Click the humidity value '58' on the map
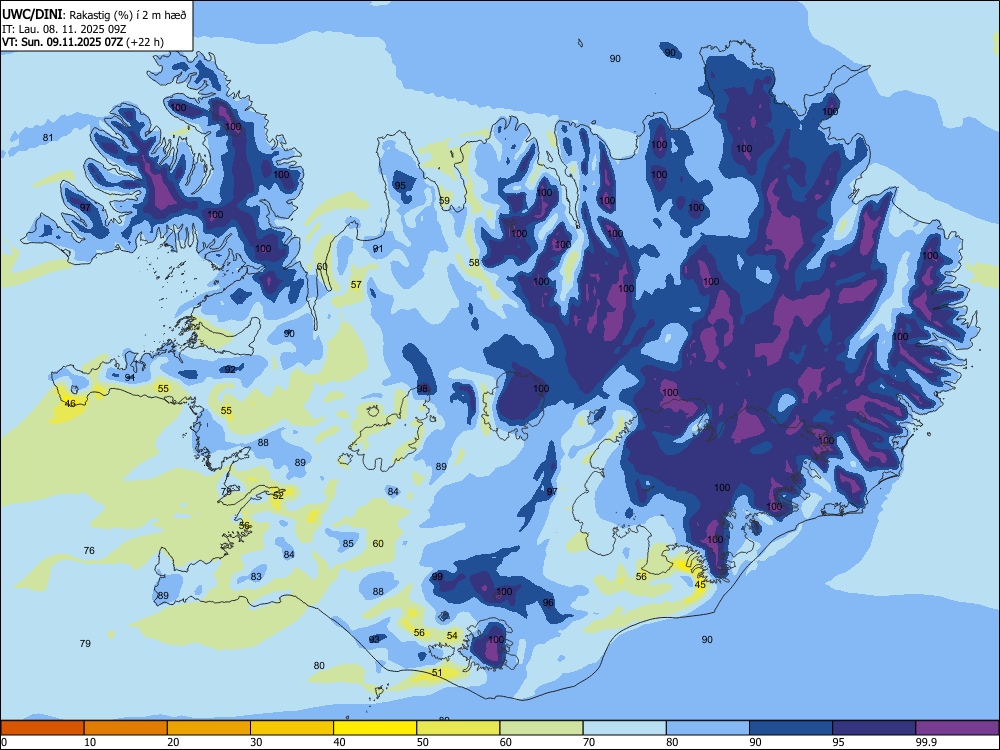1000x750 pixels. click(474, 263)
